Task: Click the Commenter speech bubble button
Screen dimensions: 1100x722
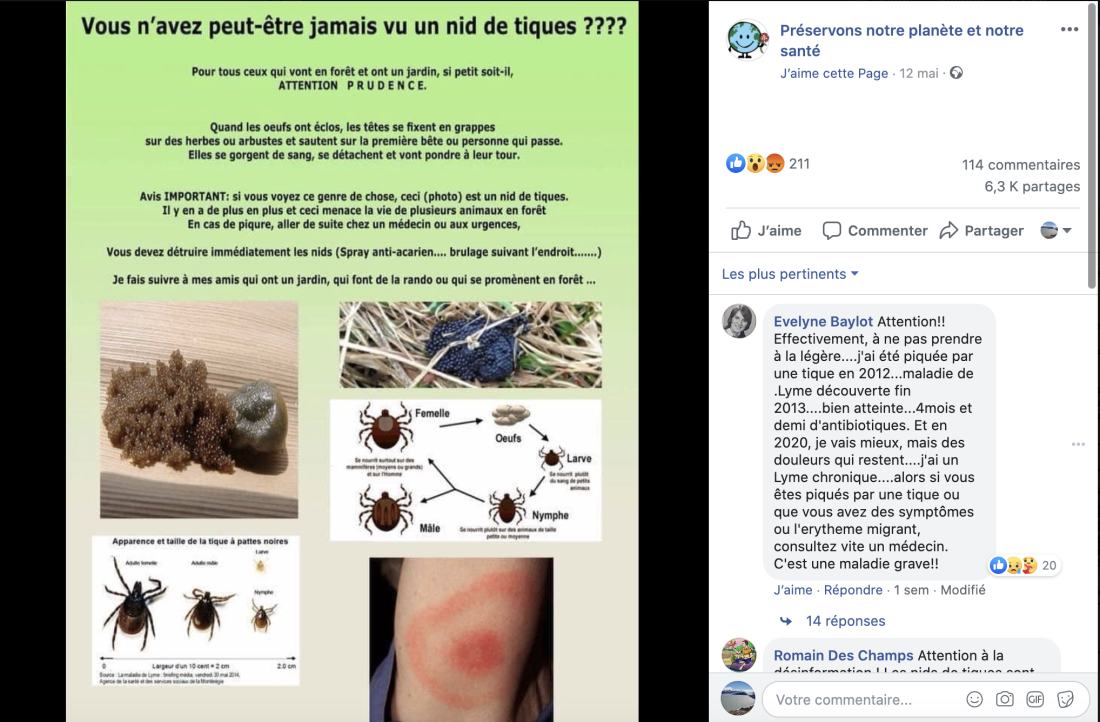Action: [x=874, y=231]
